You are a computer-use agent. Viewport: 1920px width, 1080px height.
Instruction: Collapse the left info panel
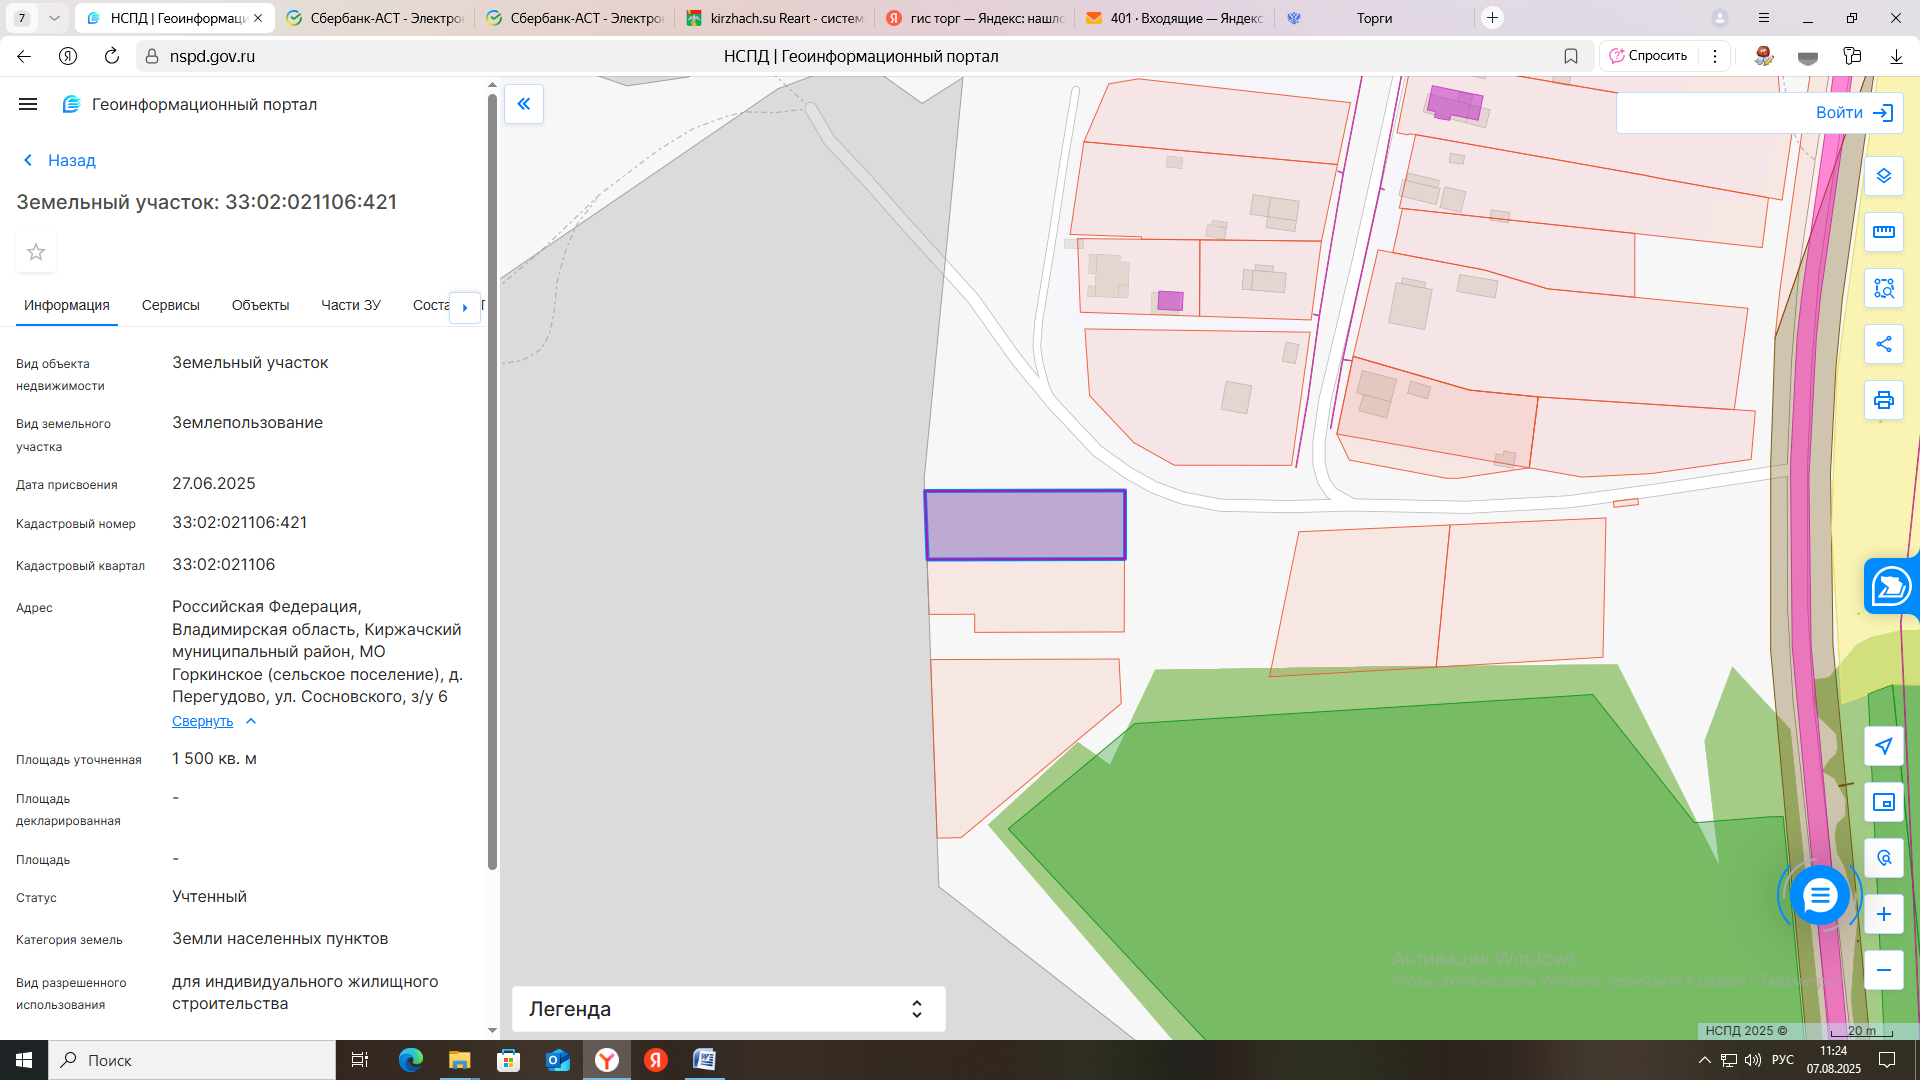524,104
